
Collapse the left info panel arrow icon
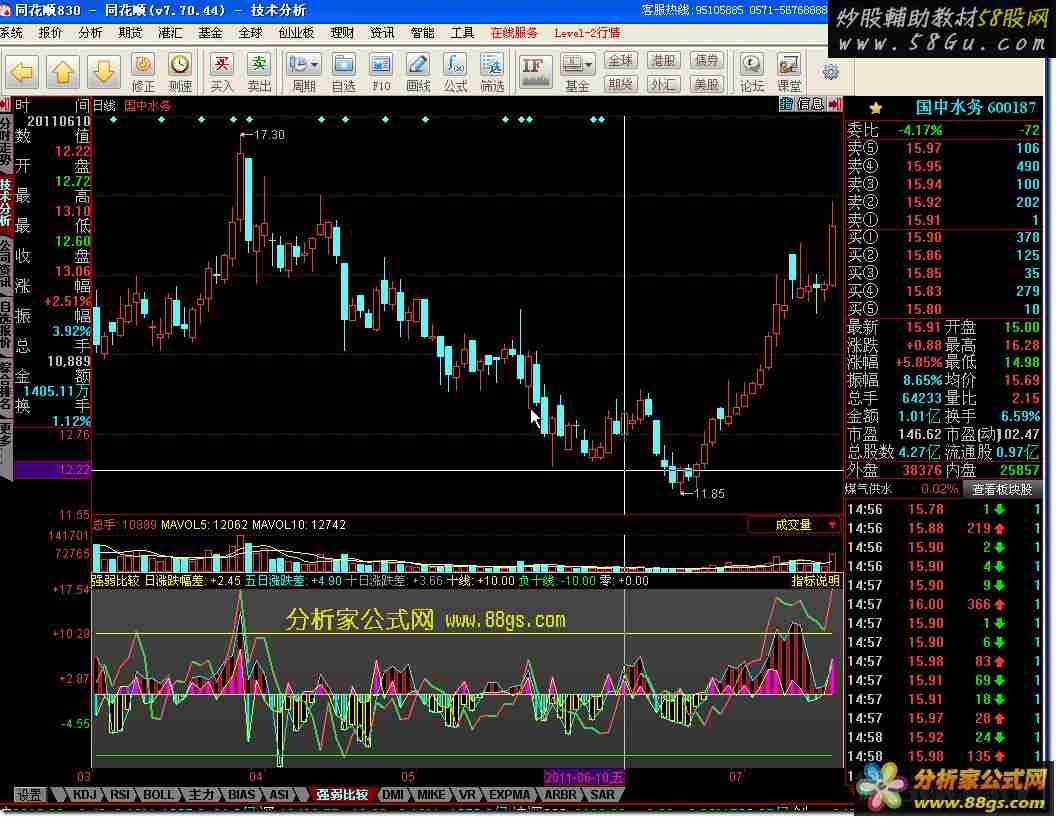tap(5, 104)
